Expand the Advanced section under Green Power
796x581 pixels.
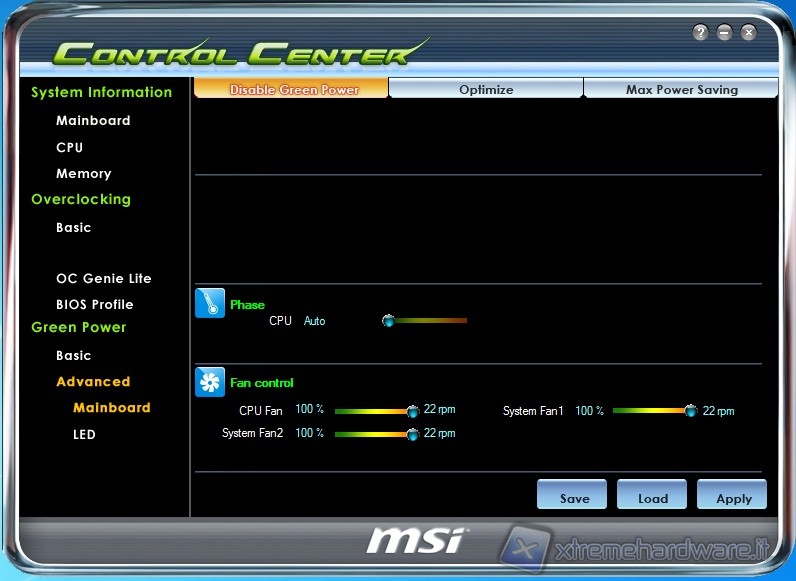pyautogui.click(x=93, y=381)
